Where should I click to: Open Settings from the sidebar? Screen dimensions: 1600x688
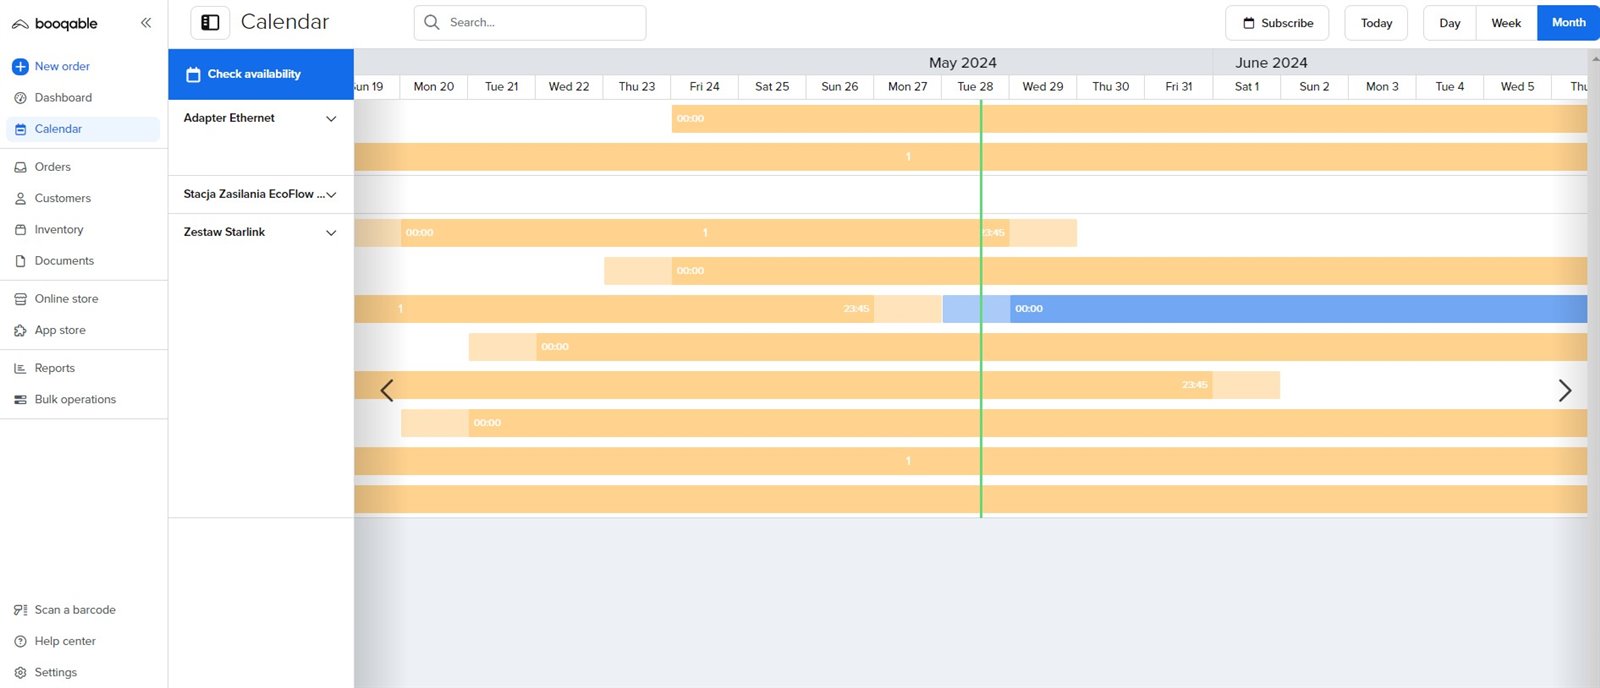(x=55, y=673)
